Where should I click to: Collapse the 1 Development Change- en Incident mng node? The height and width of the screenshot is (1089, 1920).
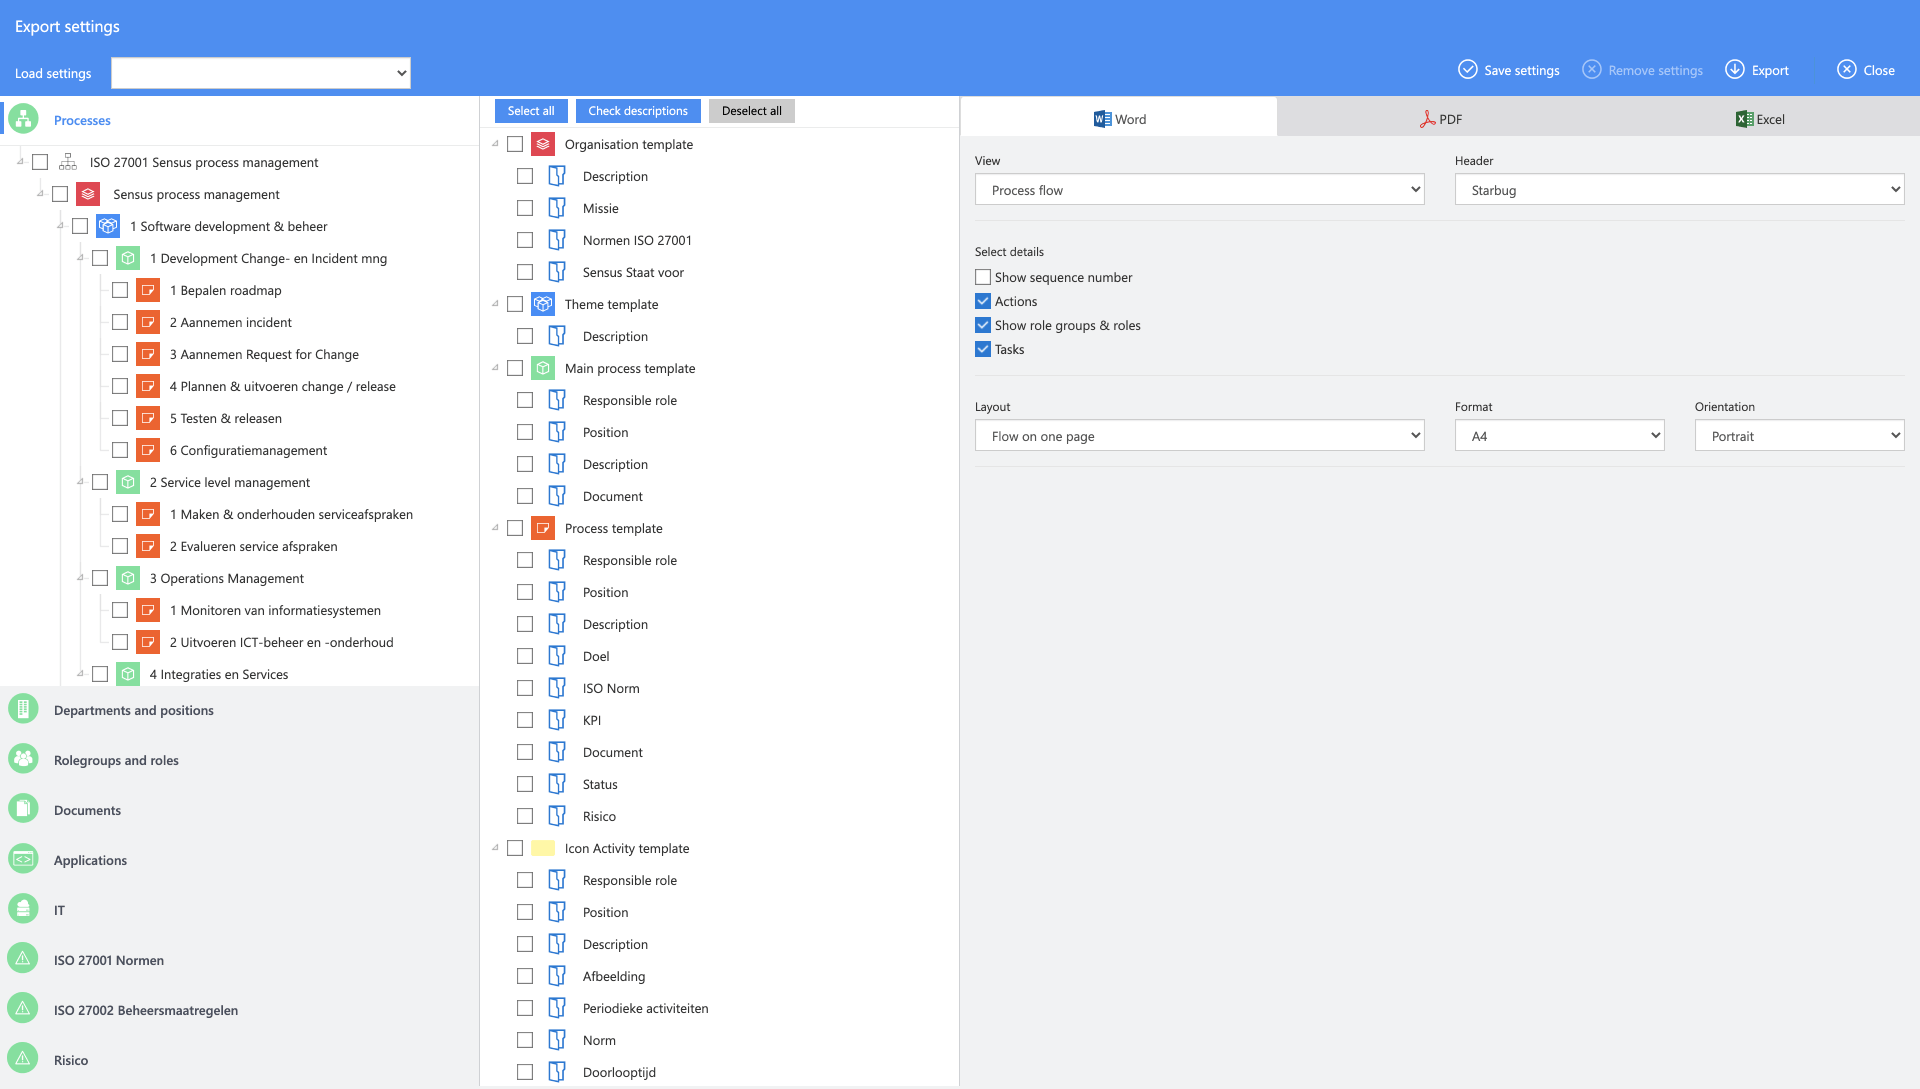point(80,258)
